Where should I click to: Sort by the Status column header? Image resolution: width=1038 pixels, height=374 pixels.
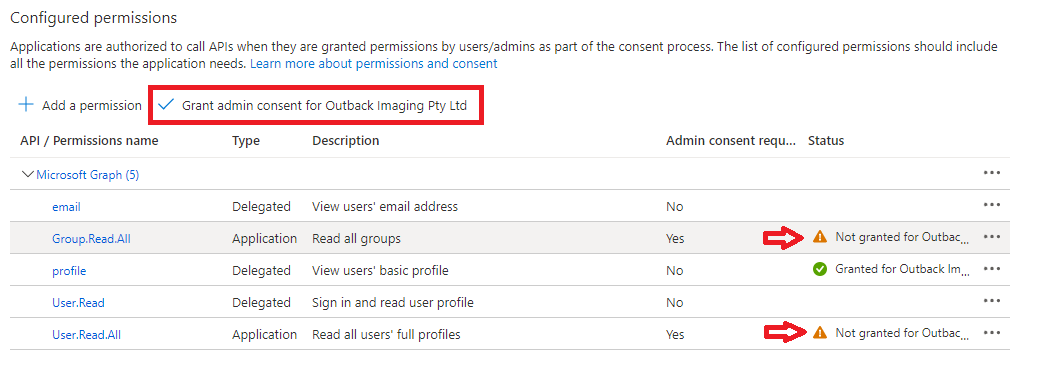pos(826,140)
